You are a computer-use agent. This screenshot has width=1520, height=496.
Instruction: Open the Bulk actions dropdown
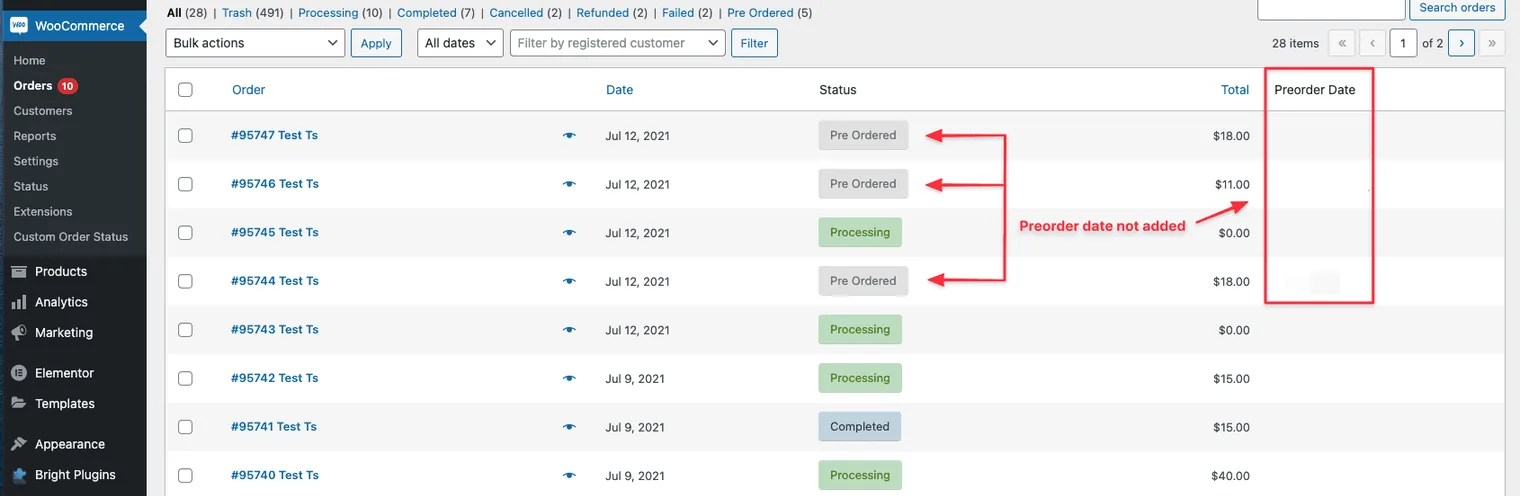(255, 43)
